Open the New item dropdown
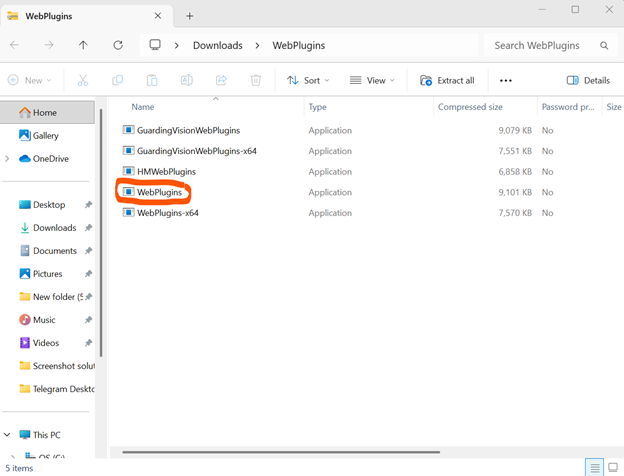The image size is (624, 476). (30, 80)
